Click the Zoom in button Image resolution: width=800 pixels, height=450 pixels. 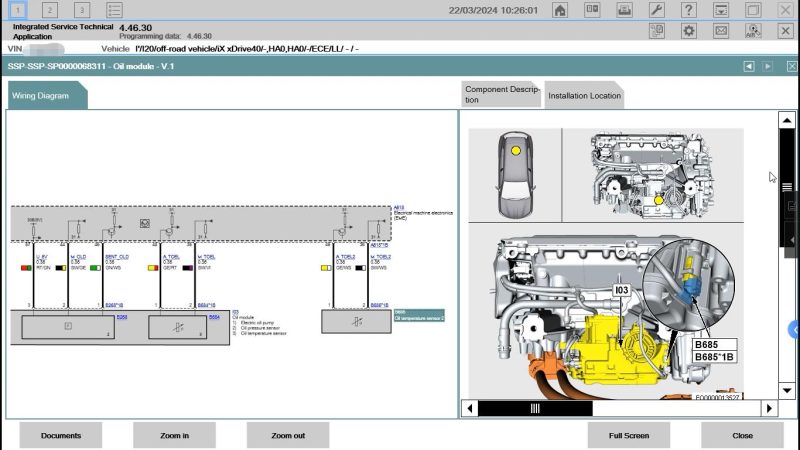tap(174, 435)
